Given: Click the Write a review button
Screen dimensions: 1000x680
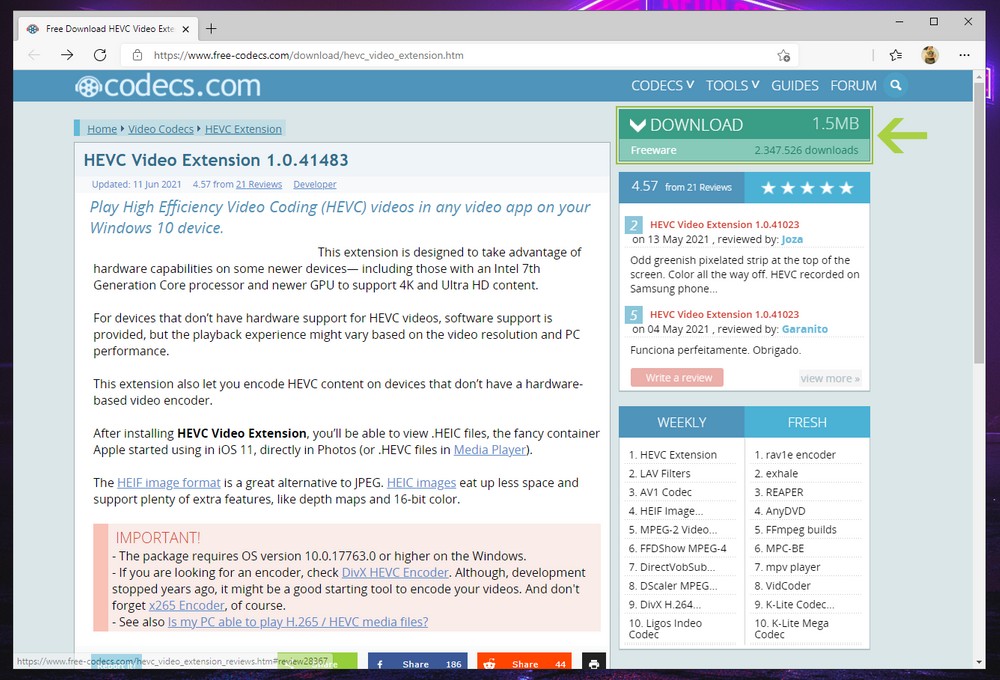Looking at the screenshot, I should coord(677,378).
